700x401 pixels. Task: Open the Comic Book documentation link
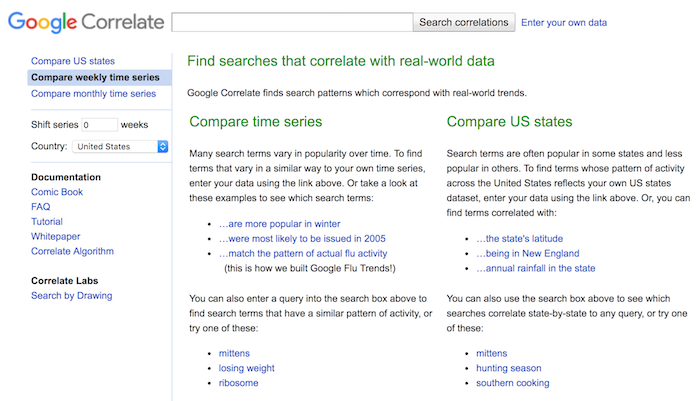point(57,192)
